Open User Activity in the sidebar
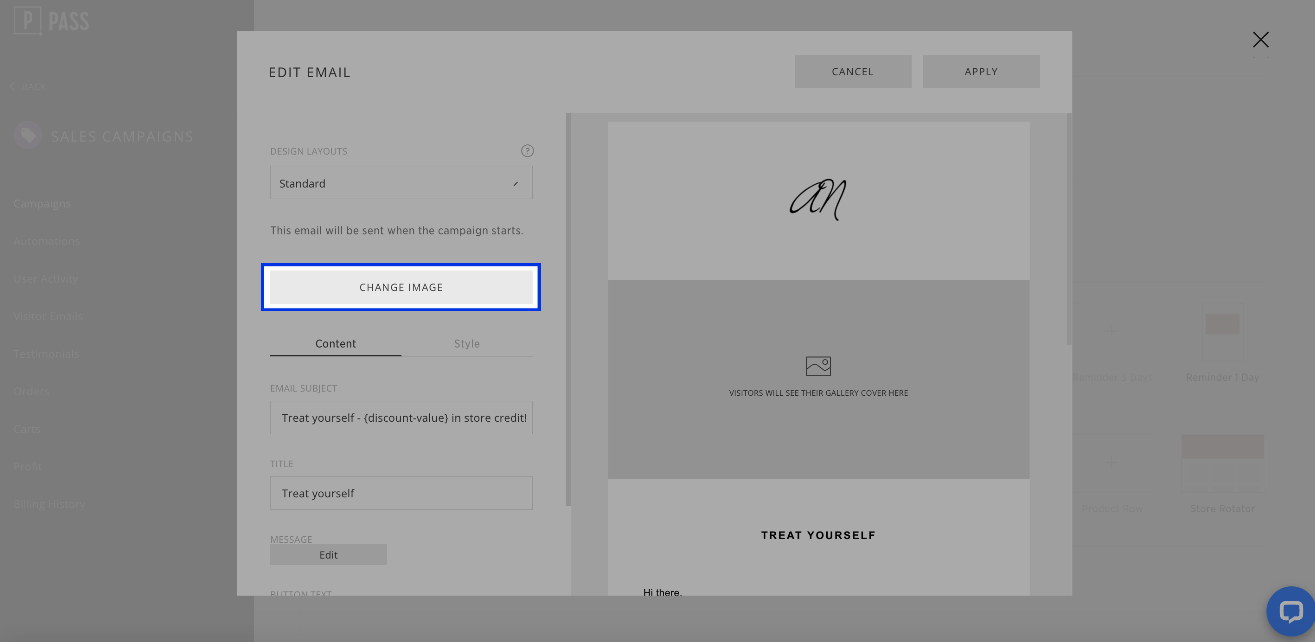 45,279
